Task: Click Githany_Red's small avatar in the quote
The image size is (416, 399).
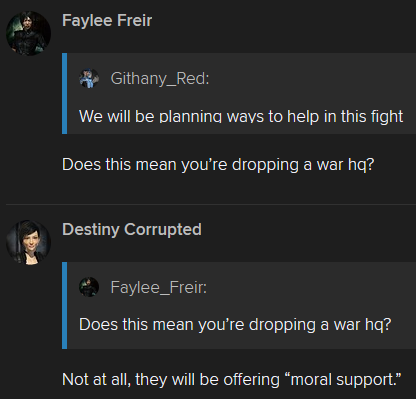Action: [89, 79]
